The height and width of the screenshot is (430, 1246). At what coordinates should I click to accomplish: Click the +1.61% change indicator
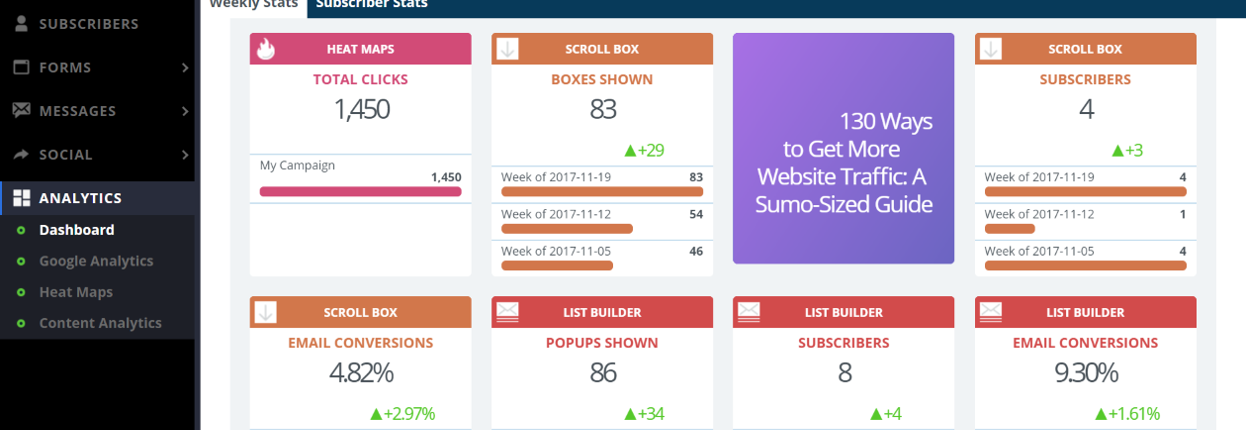1127,414
